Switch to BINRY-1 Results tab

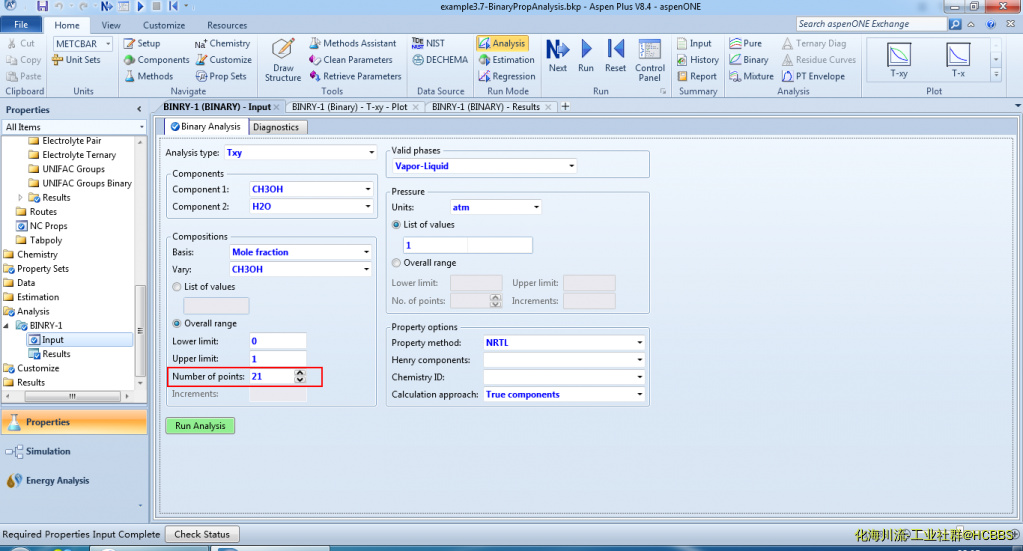click(x=486, y=106)
